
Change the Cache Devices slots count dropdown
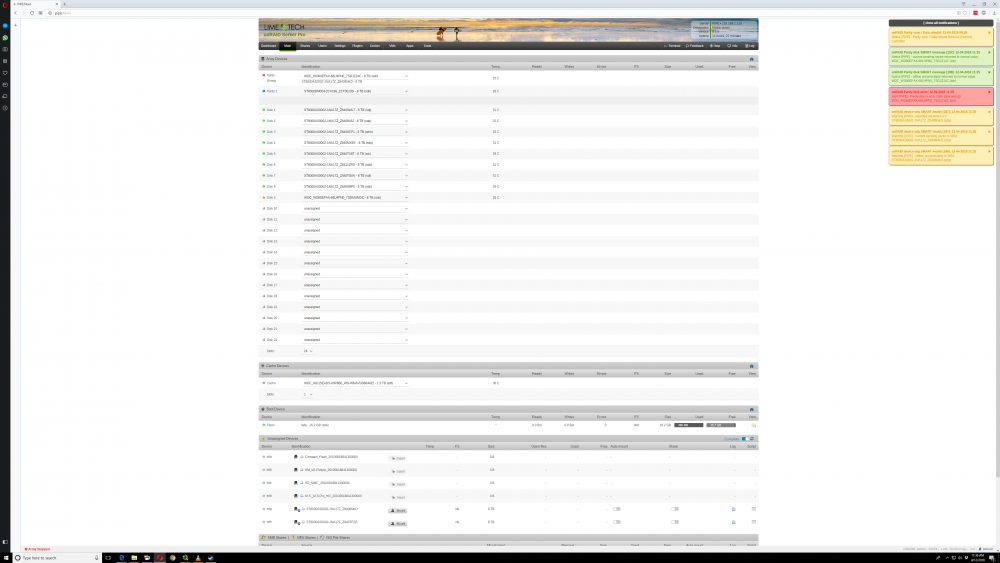308,395
